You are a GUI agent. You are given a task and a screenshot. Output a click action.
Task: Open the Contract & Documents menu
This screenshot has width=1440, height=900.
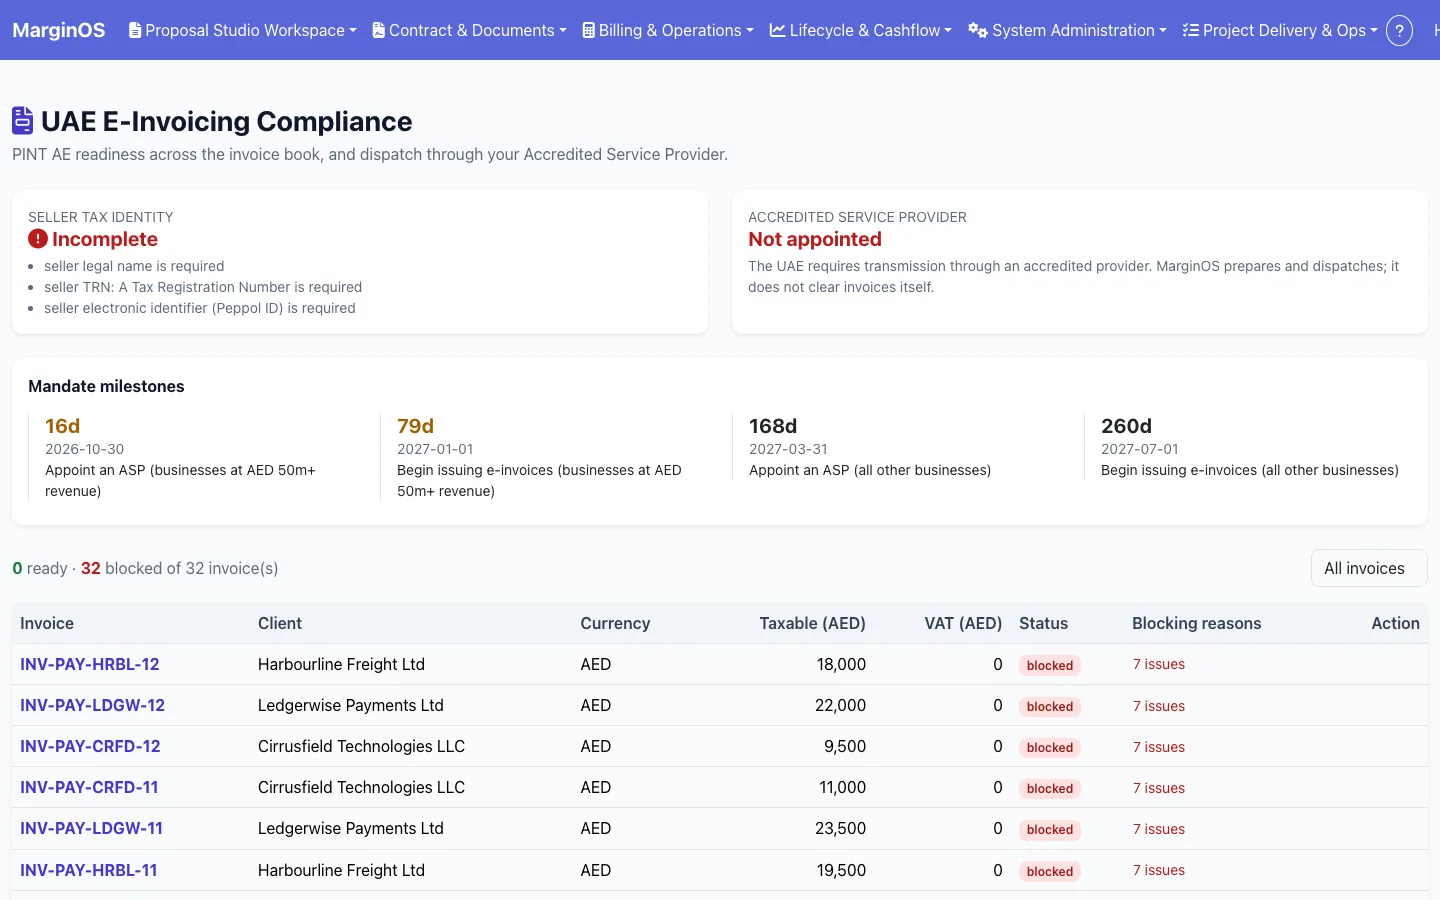click(469, 30)
